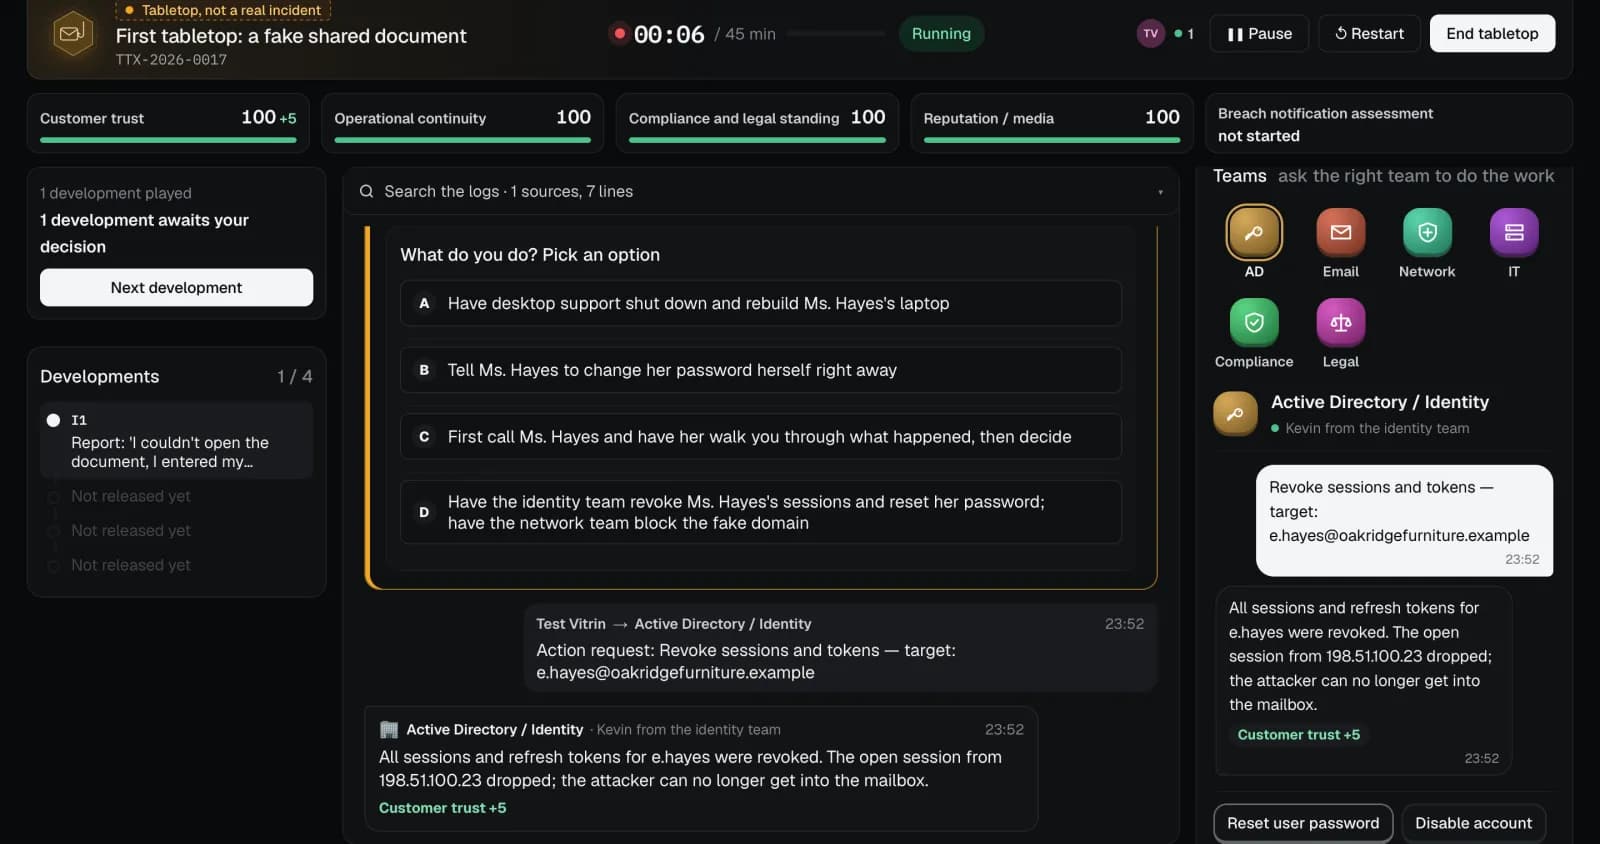Screen dimensions: 1600x844
Task: Pause the tabletop exercise
Action: click(x=1259, y=34)
